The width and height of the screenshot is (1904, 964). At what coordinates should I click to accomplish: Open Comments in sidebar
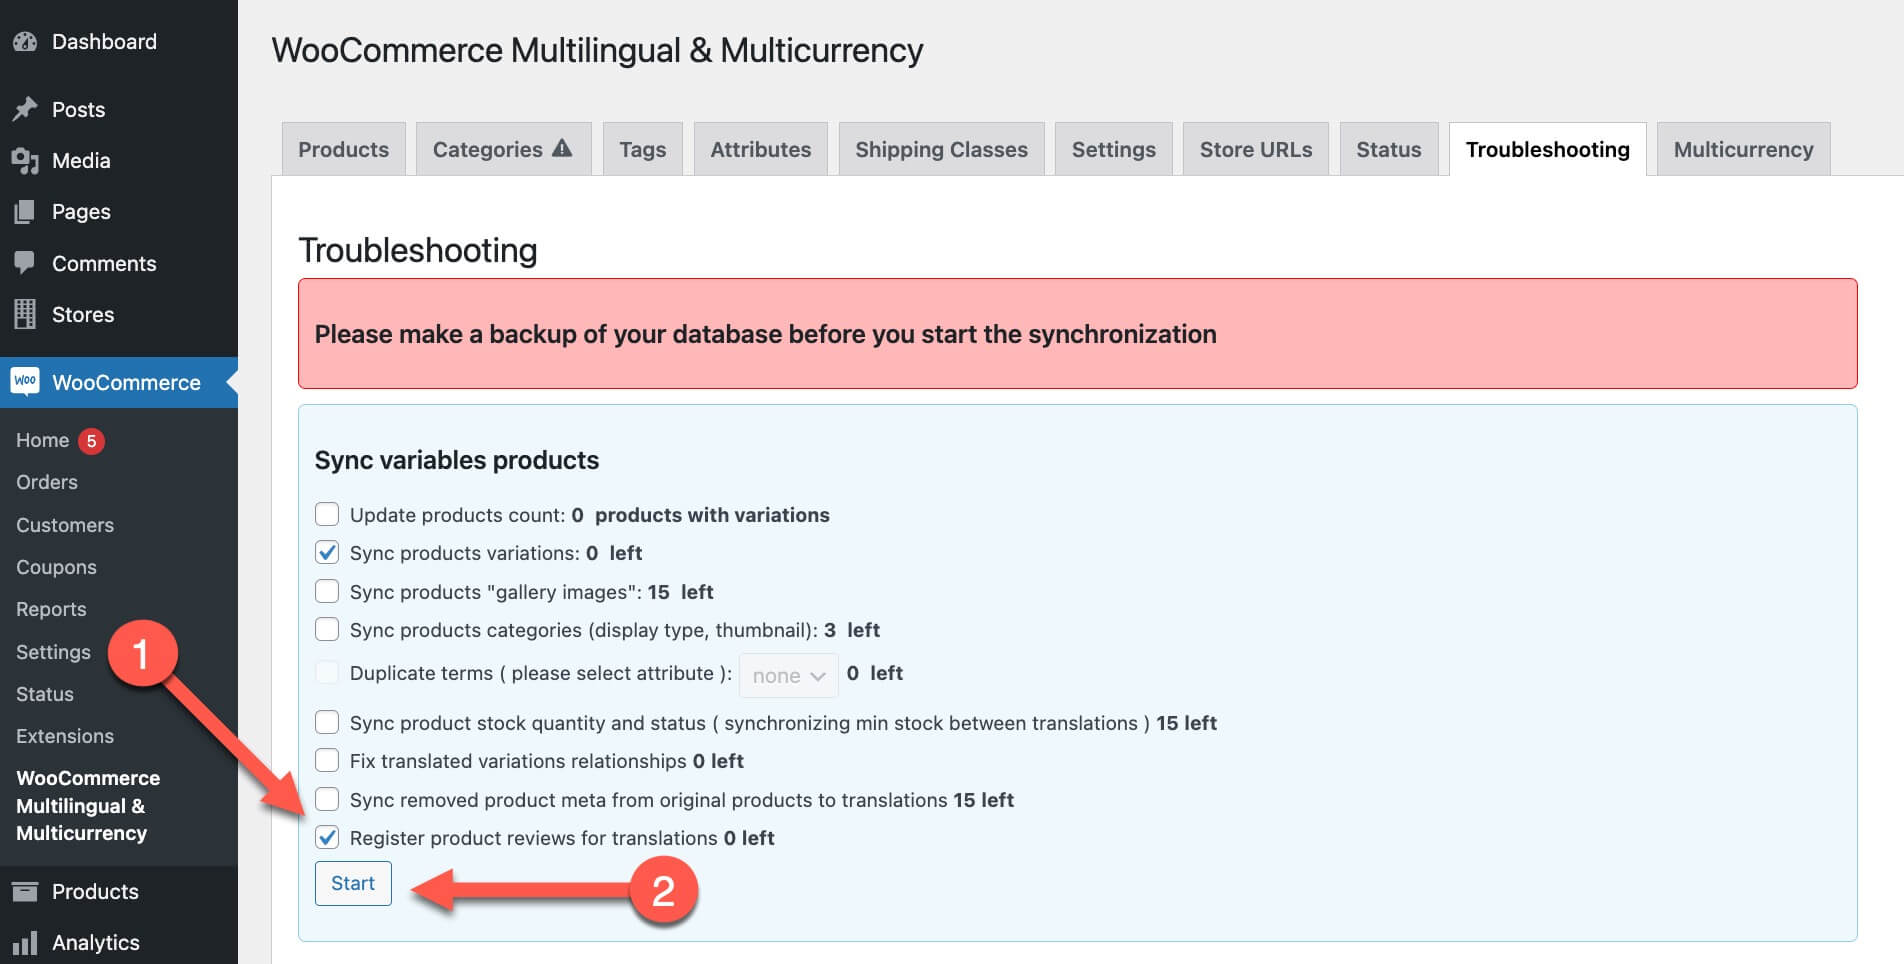click(119, 263)
